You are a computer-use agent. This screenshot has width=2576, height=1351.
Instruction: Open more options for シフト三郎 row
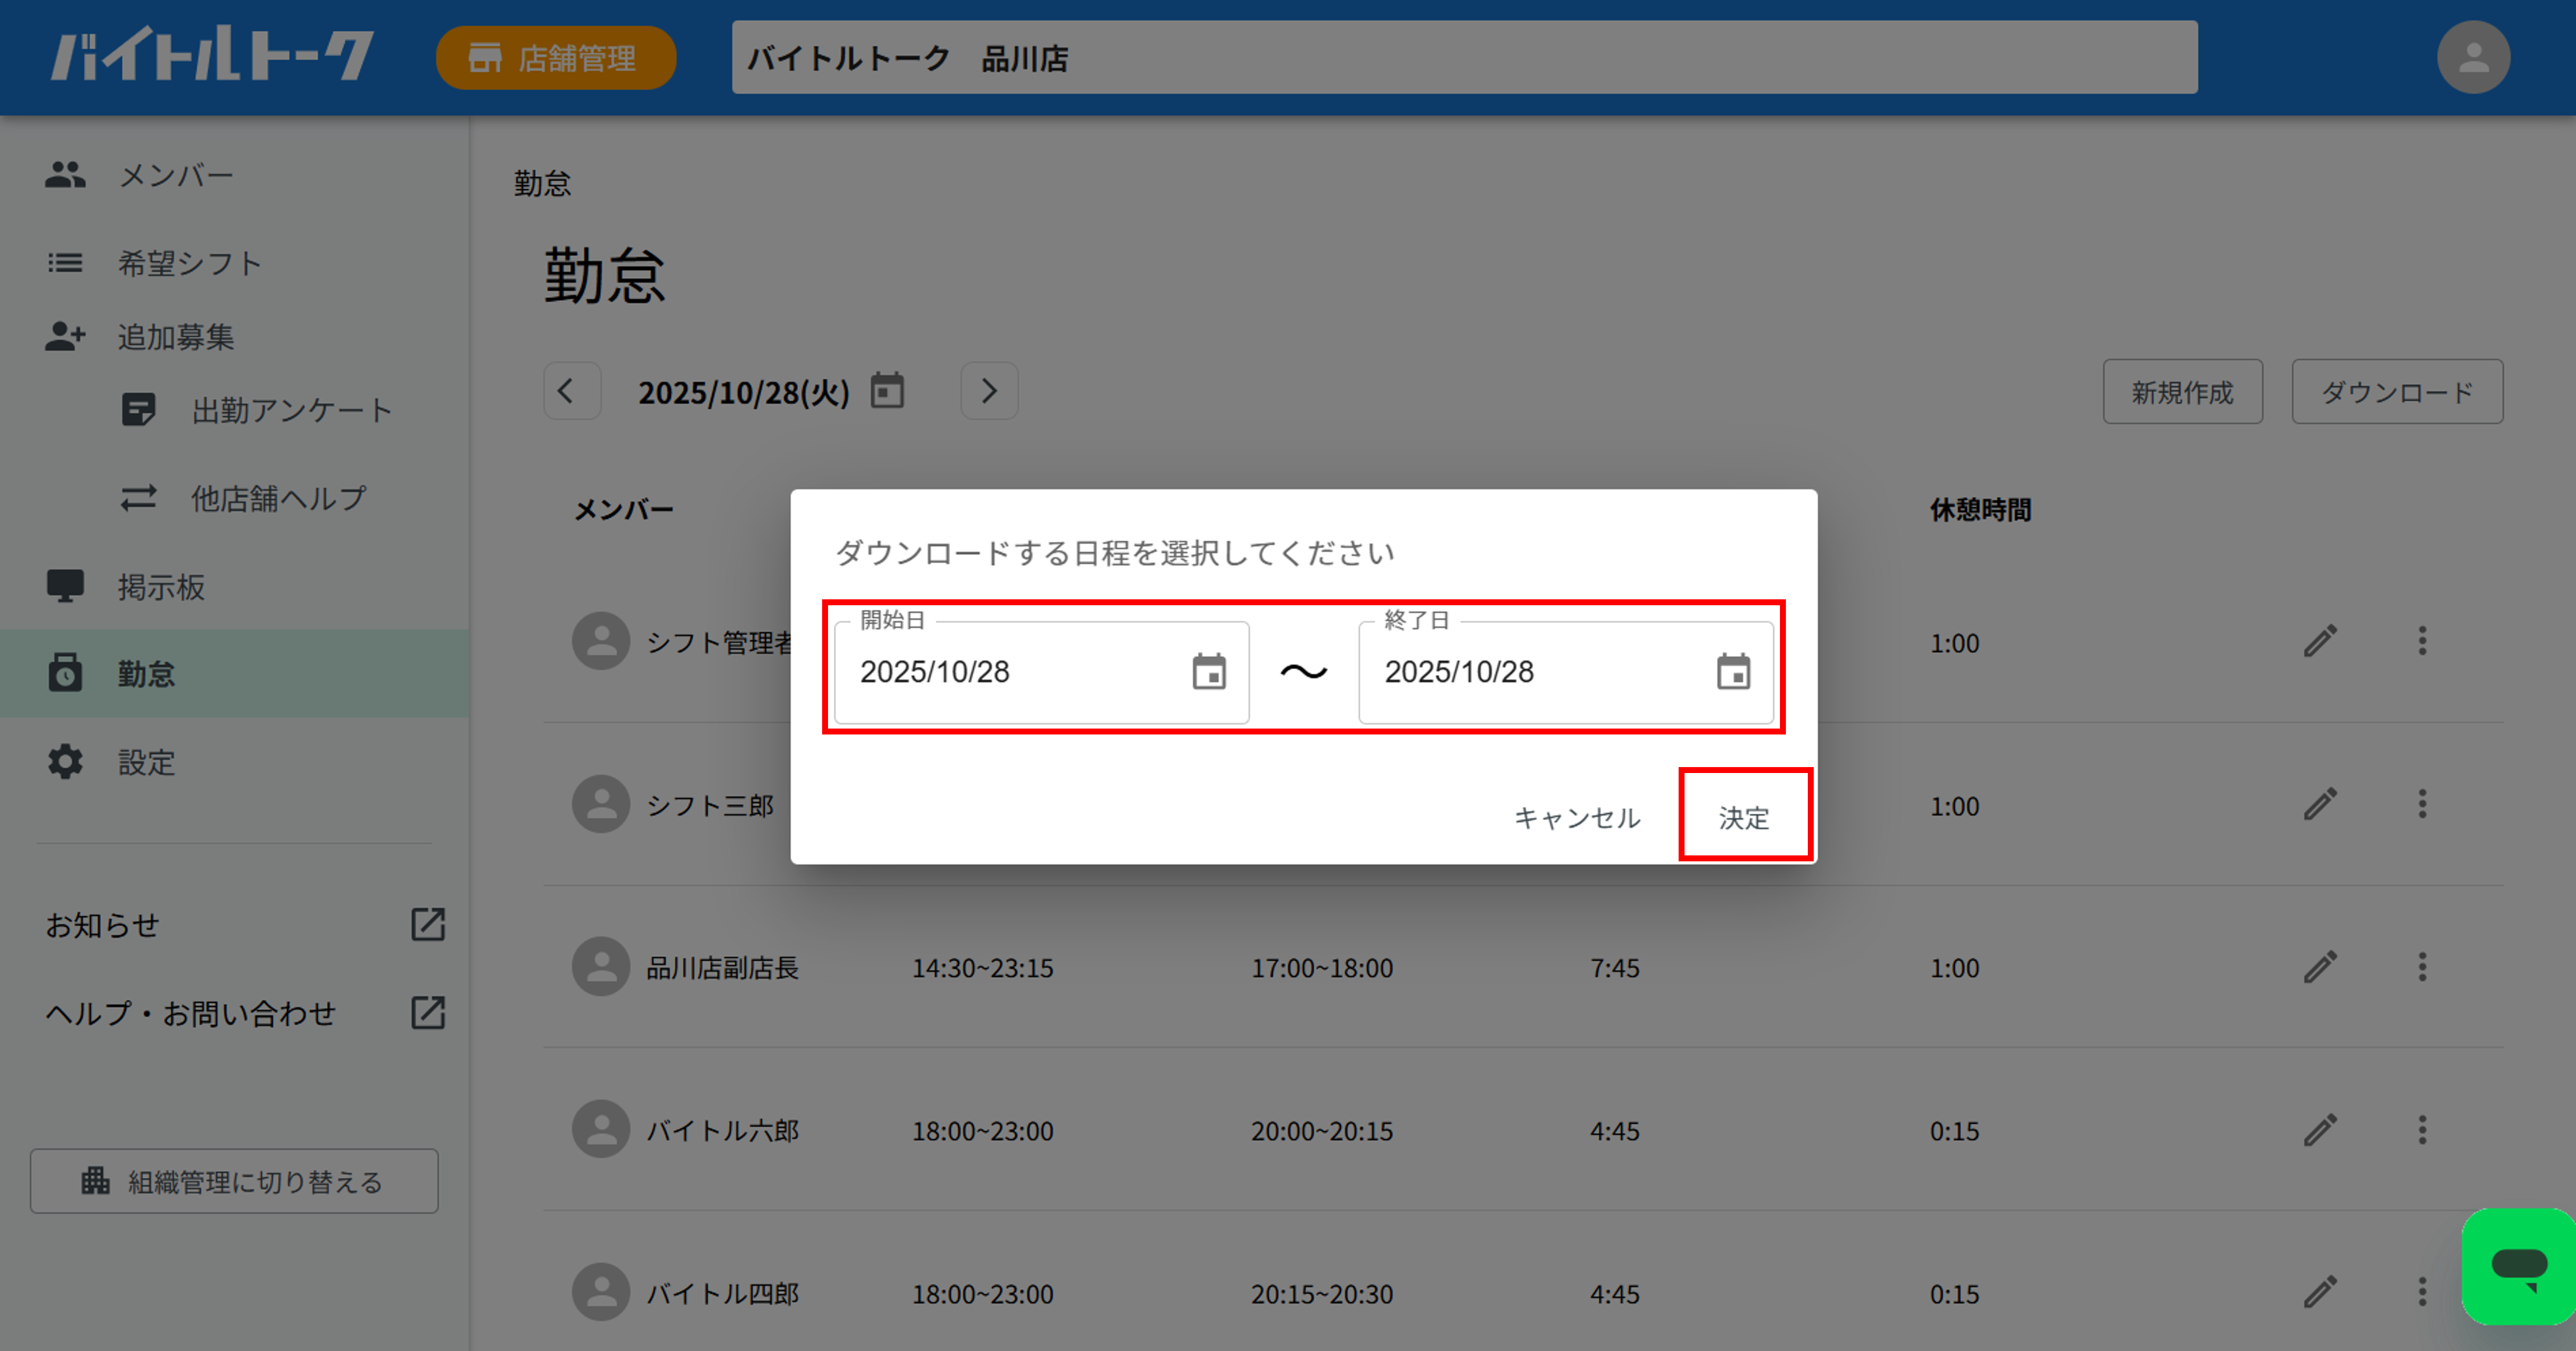[2422, 804]
